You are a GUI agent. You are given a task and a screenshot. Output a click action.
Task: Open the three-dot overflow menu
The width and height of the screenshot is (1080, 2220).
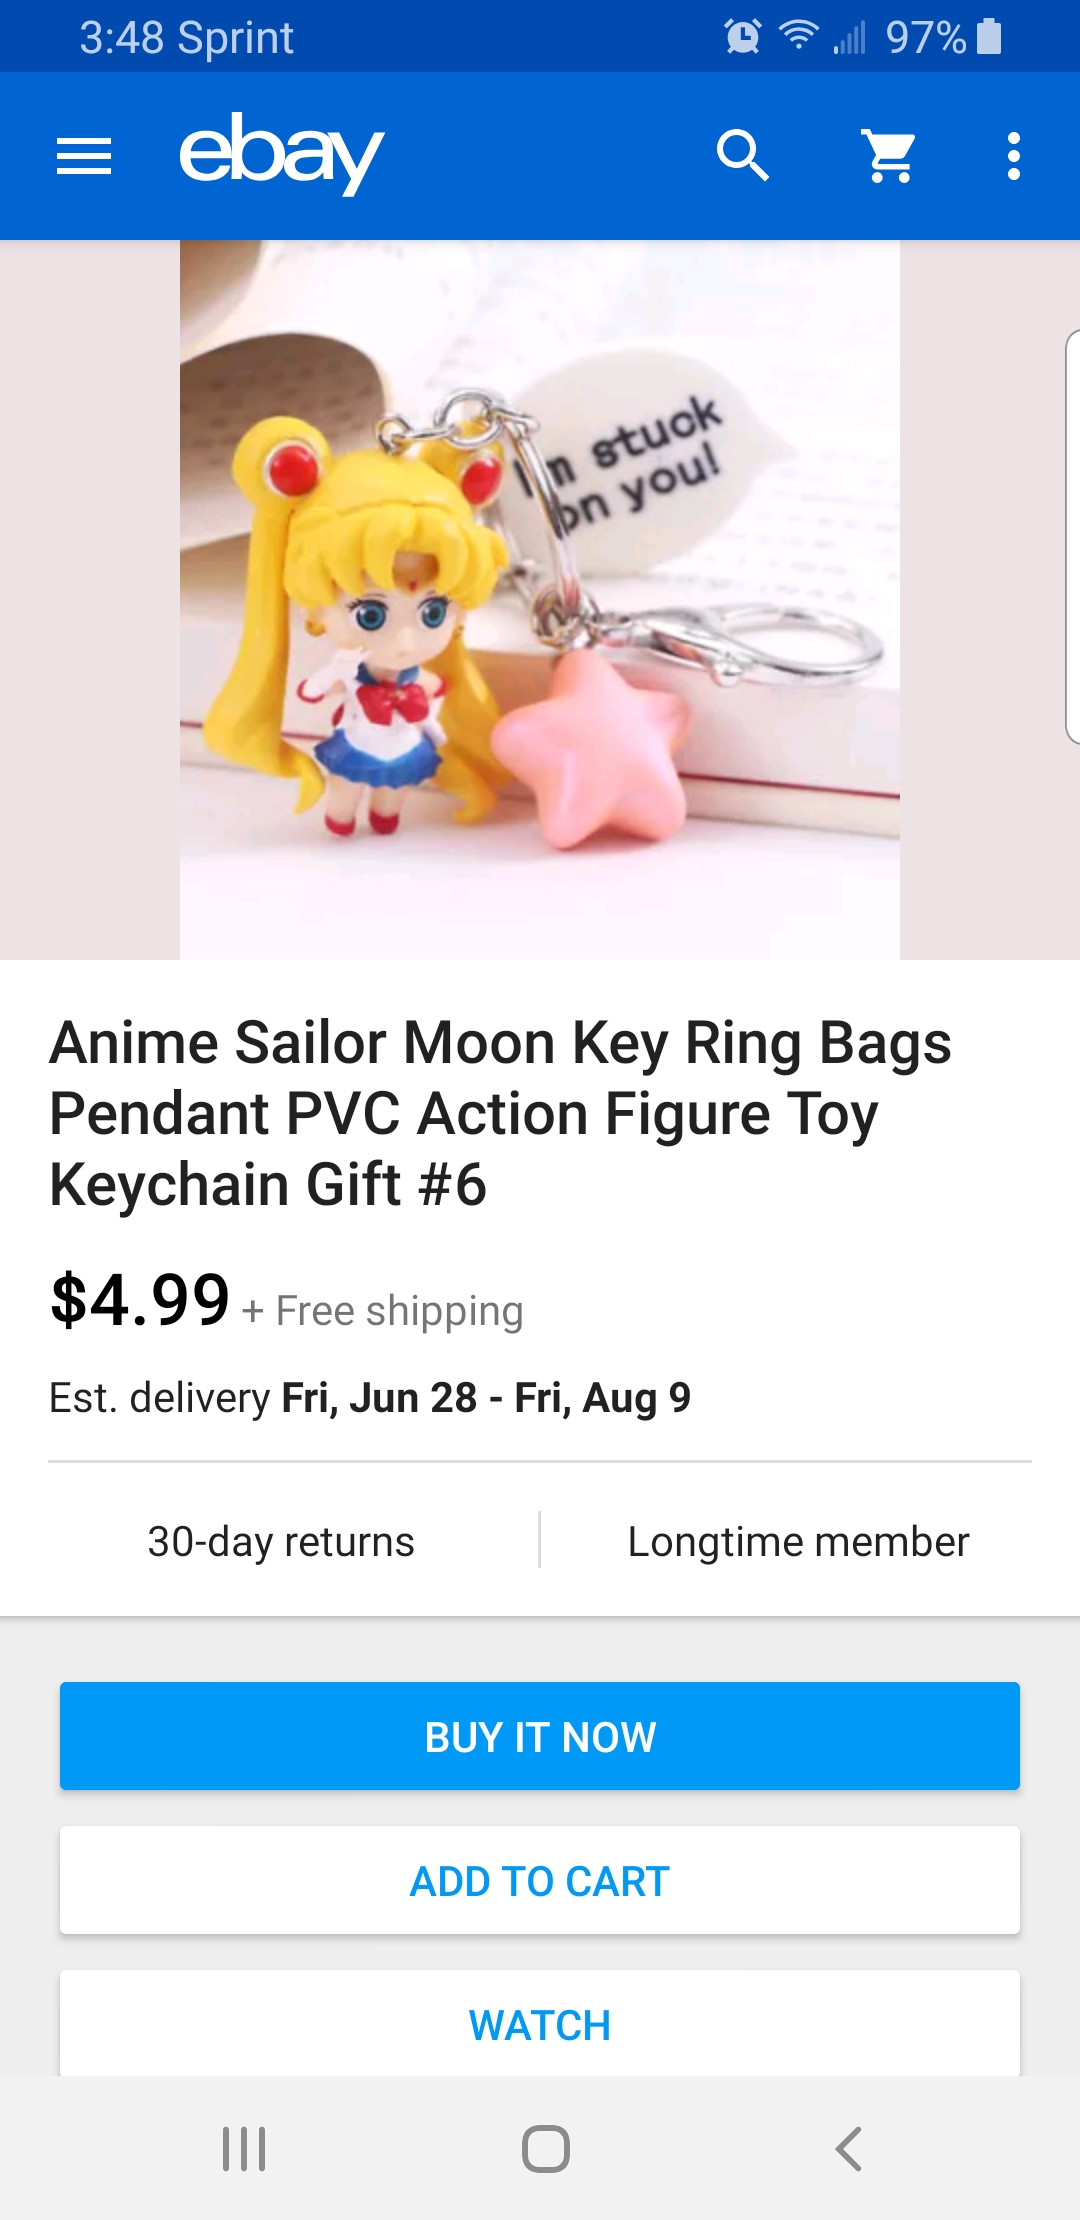pos(1014,156)
